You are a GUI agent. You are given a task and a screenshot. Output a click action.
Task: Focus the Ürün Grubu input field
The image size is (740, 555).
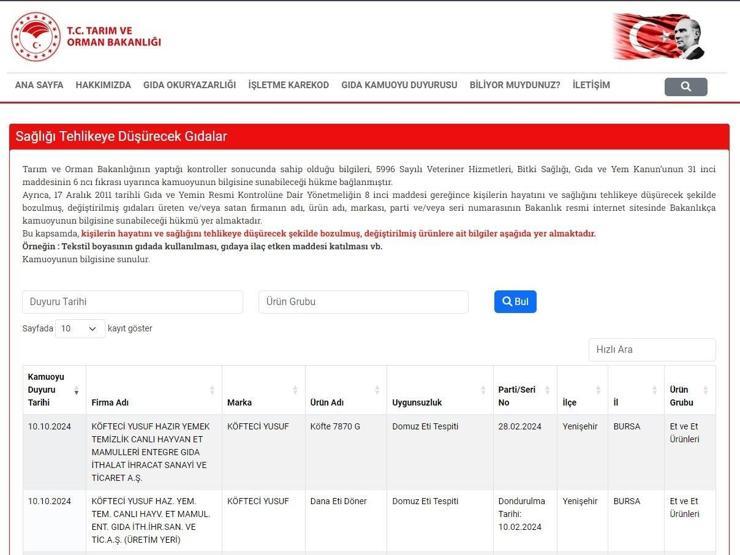click(363, 302)
